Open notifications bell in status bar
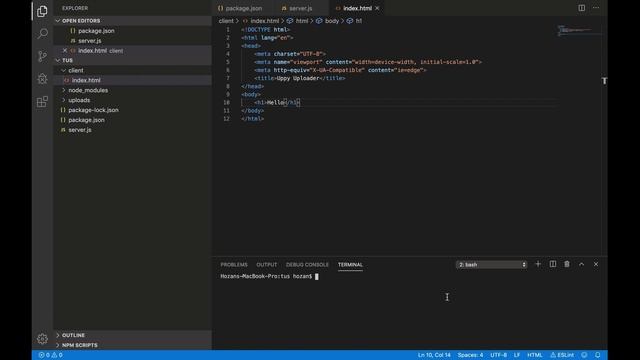 598,355
